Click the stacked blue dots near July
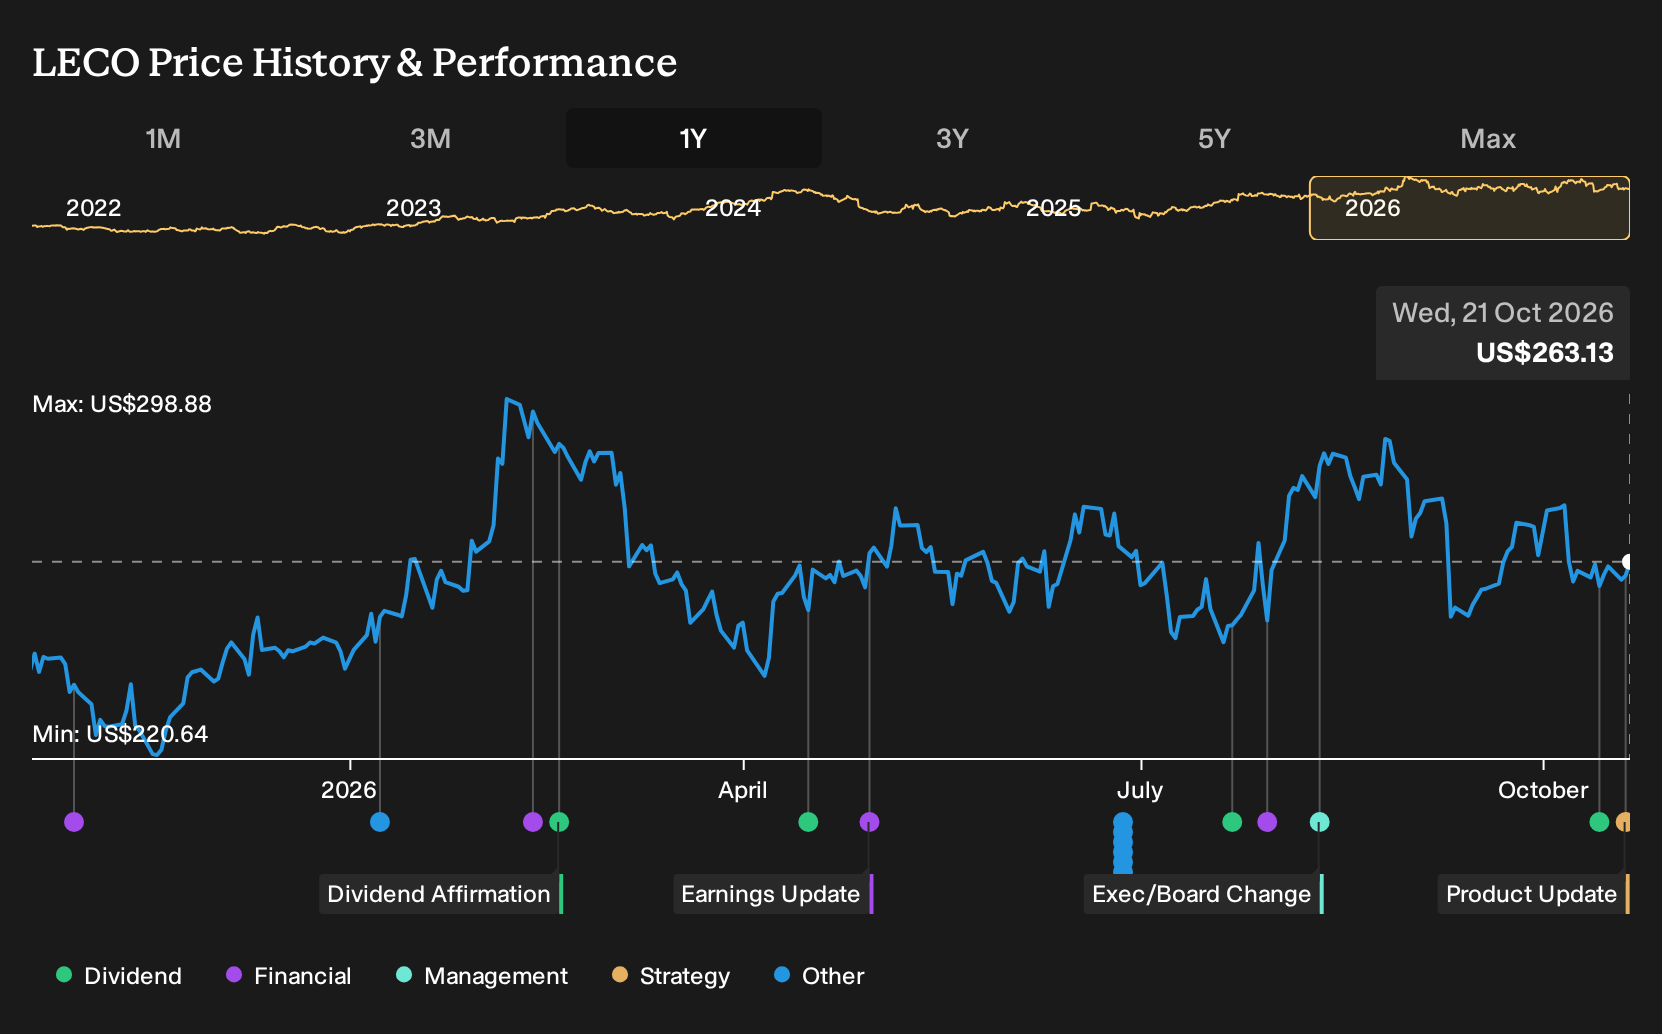This screenshot has width=1662, height=1034. 1123,843
